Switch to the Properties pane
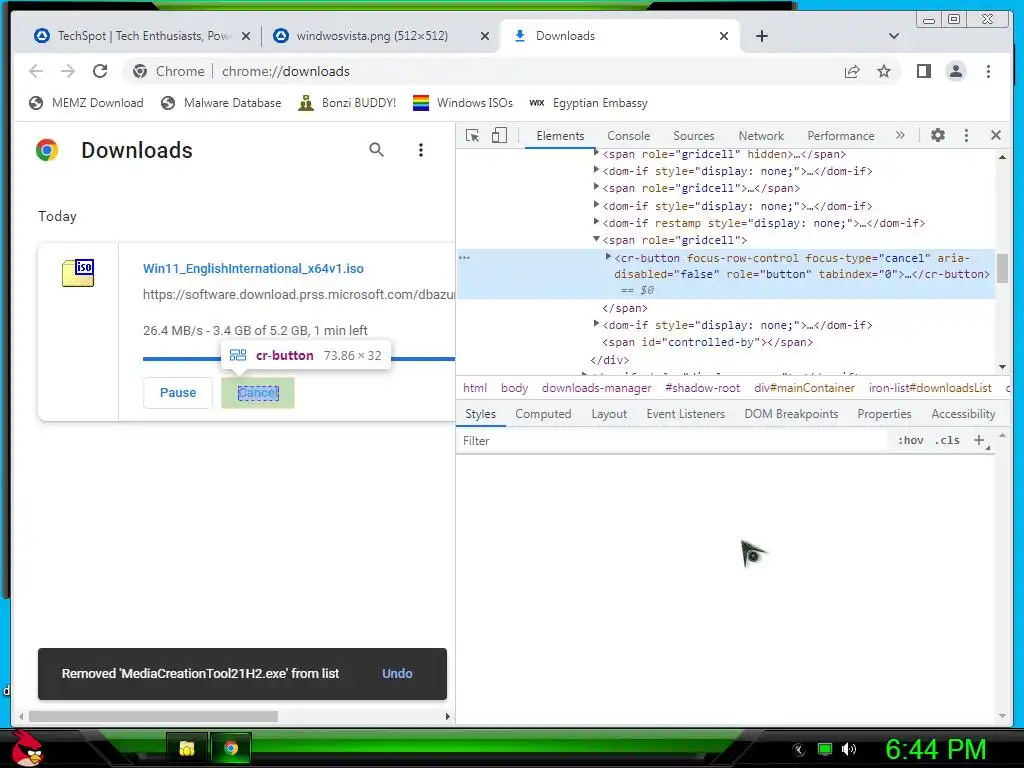 [x=884, y=414]
